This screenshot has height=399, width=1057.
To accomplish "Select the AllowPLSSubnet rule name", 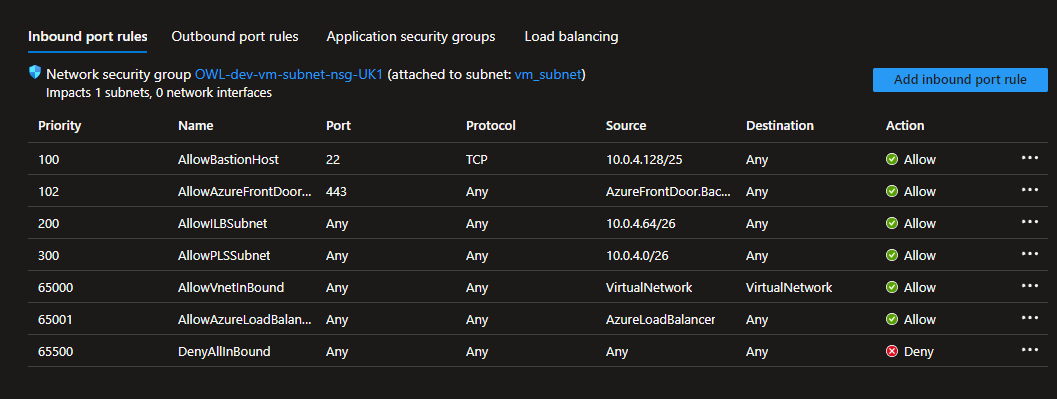I will (224, 255).
